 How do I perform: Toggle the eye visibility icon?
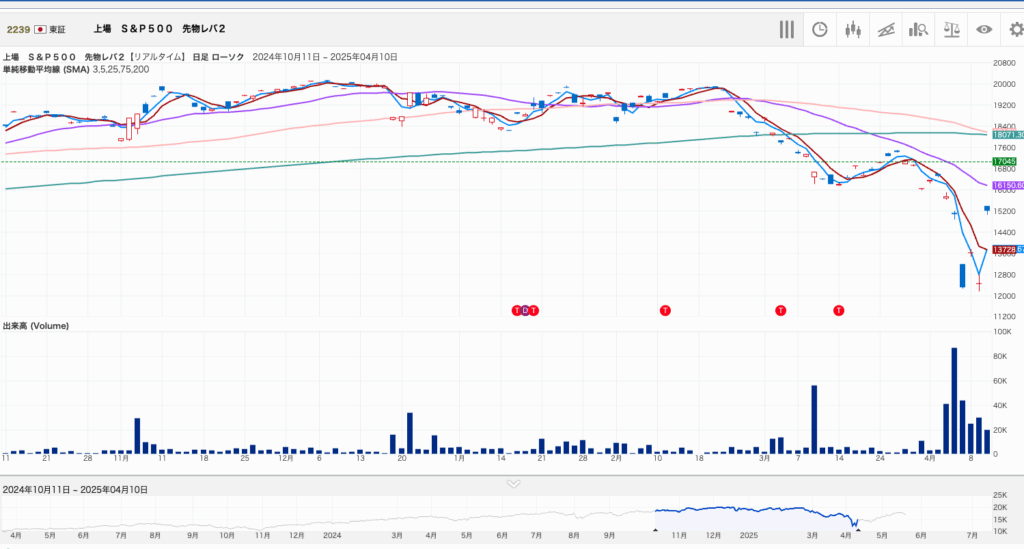pyautogui.click(x=984, y=29)
